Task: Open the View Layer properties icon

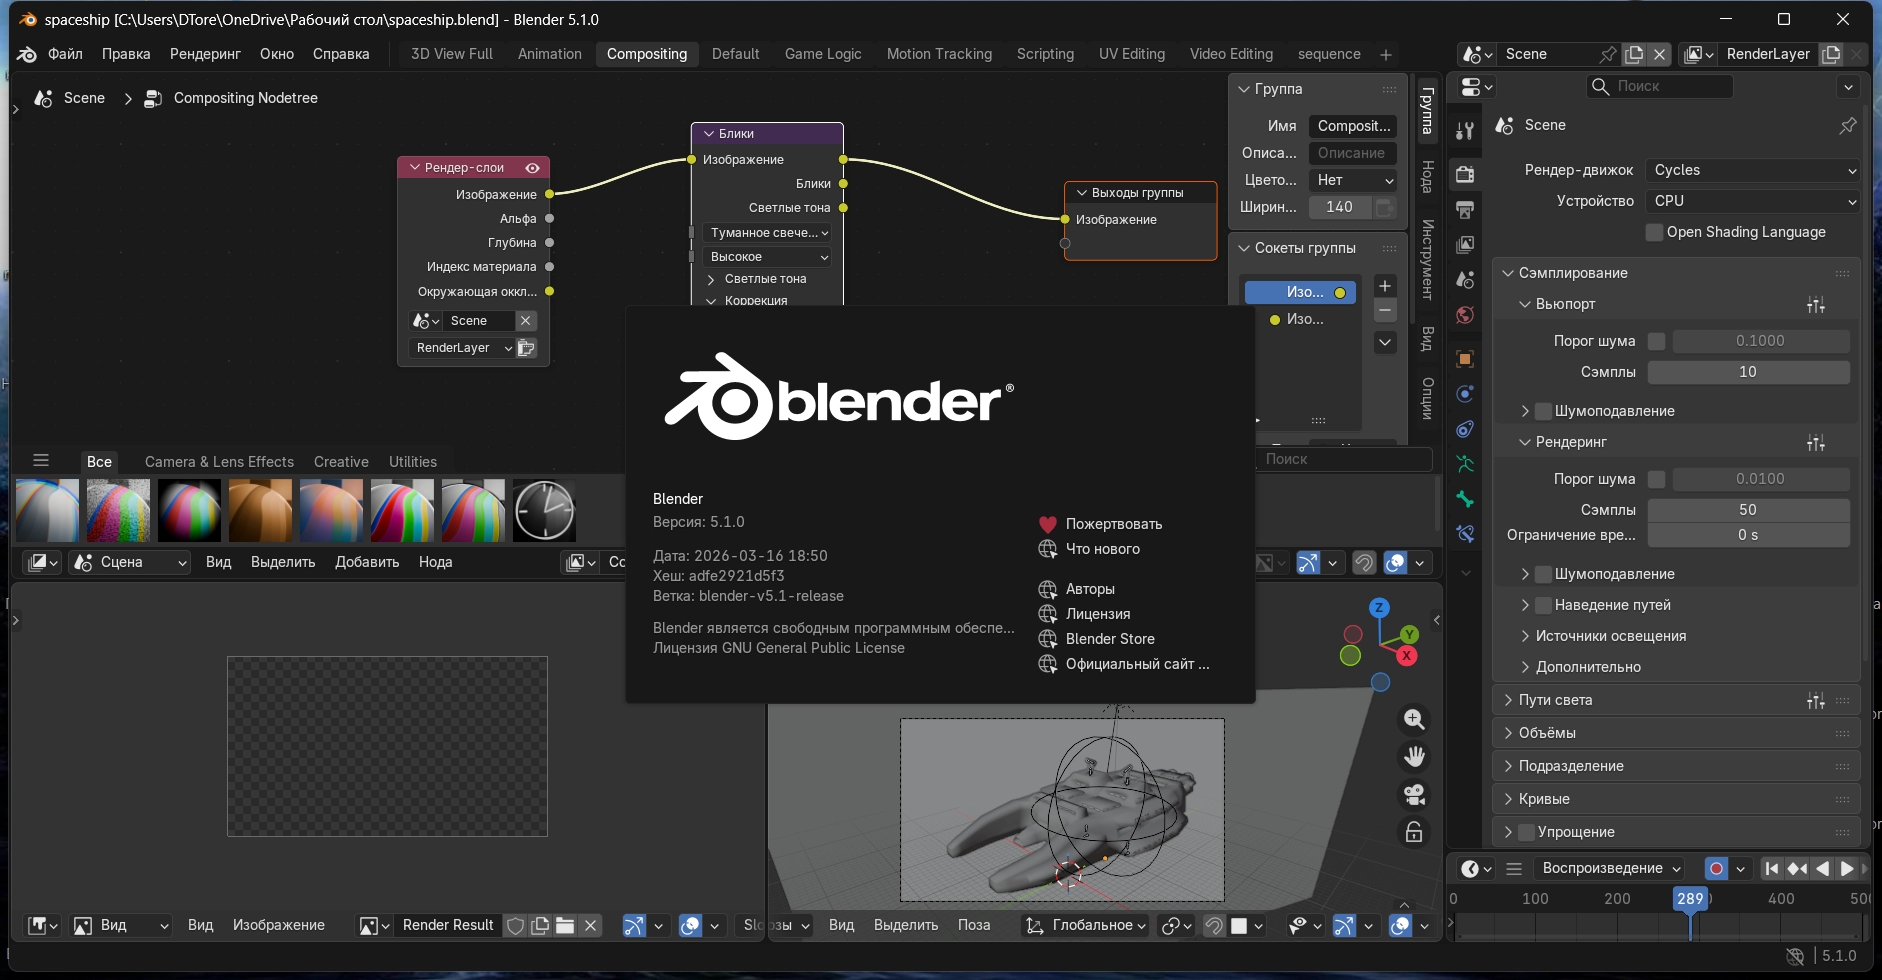Action: tap(1465, 244)
